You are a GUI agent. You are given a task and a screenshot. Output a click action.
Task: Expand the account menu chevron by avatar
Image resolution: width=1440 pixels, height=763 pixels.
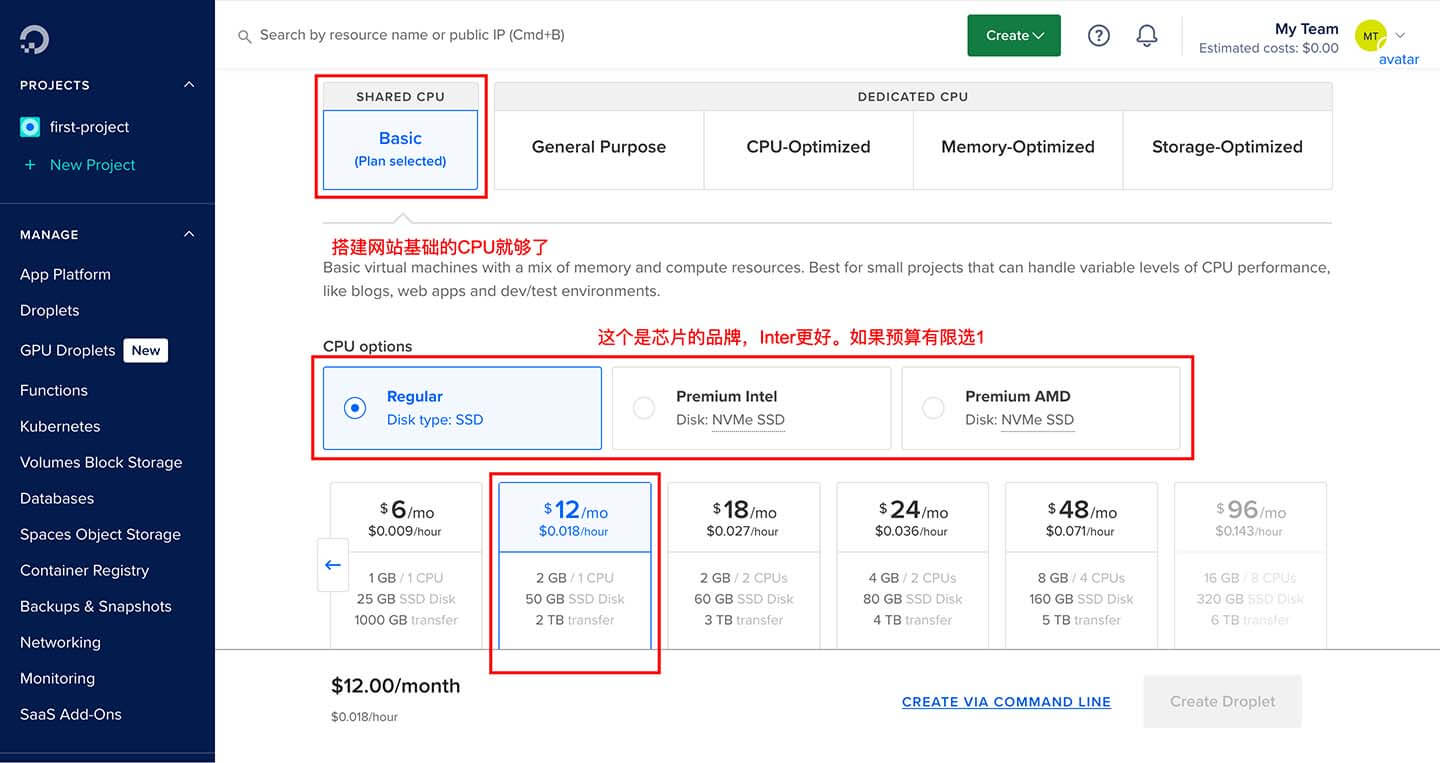coord(1400,35)
